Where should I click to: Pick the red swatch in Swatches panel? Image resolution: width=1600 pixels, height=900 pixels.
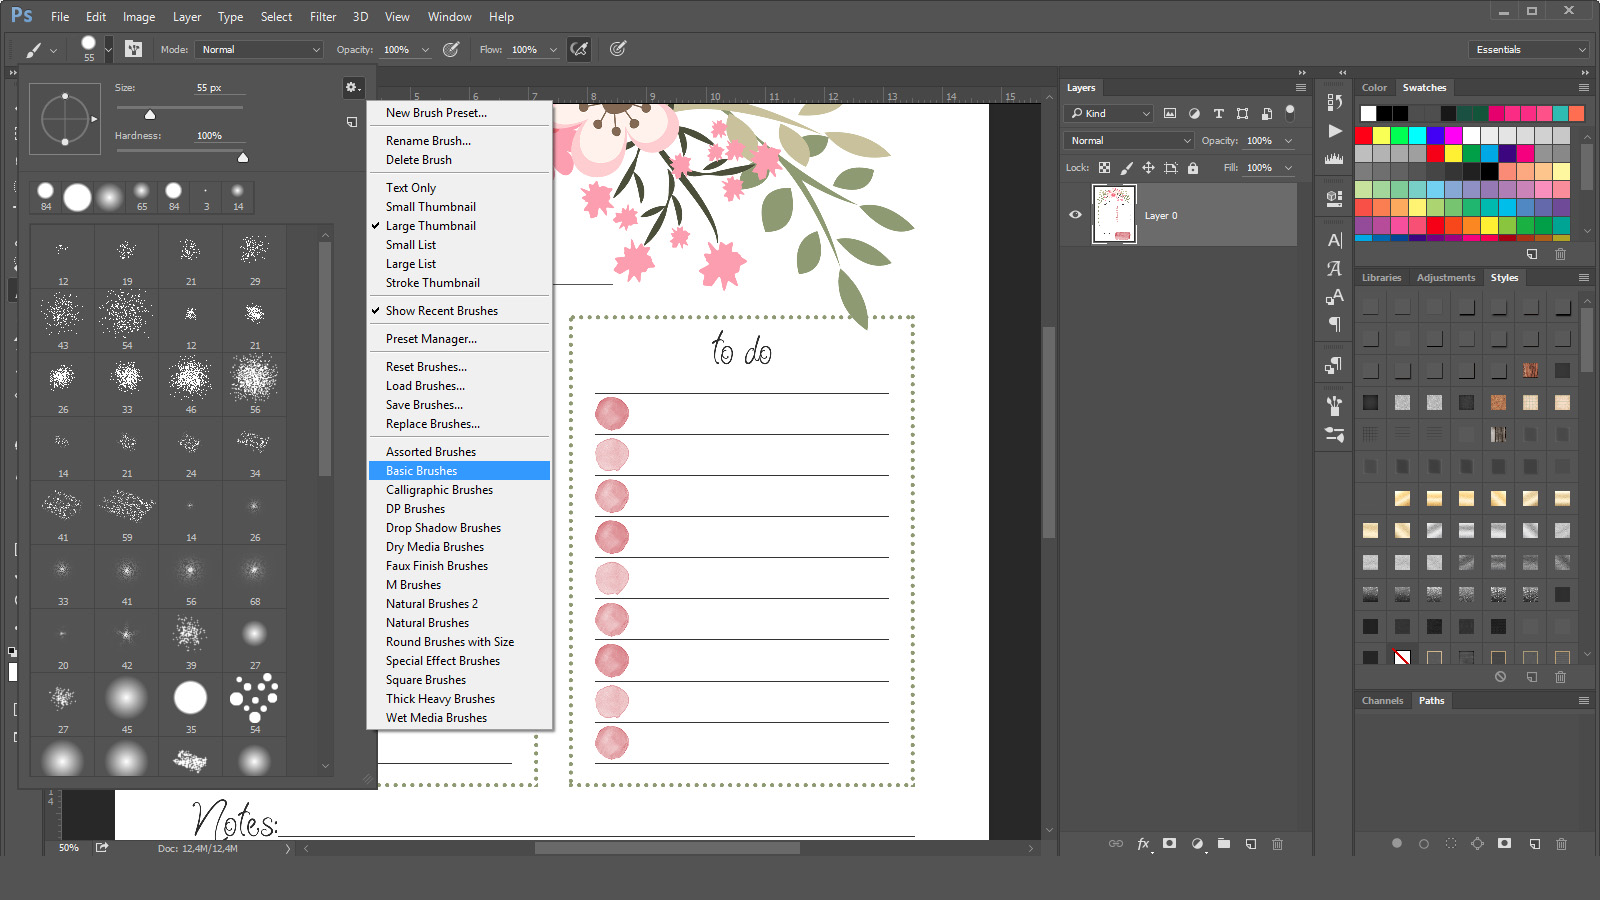click(1364, 135)
